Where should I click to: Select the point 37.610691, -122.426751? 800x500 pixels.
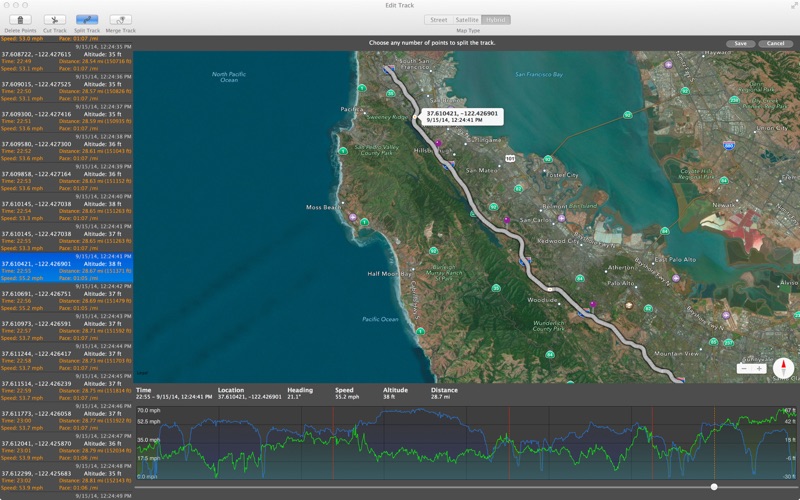[66, 297]
